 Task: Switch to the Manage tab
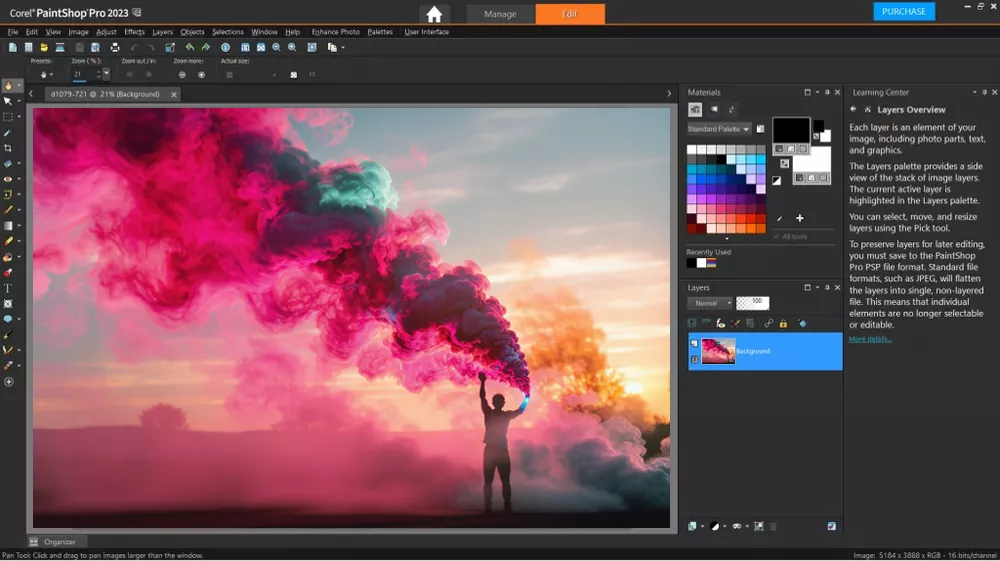501,14
